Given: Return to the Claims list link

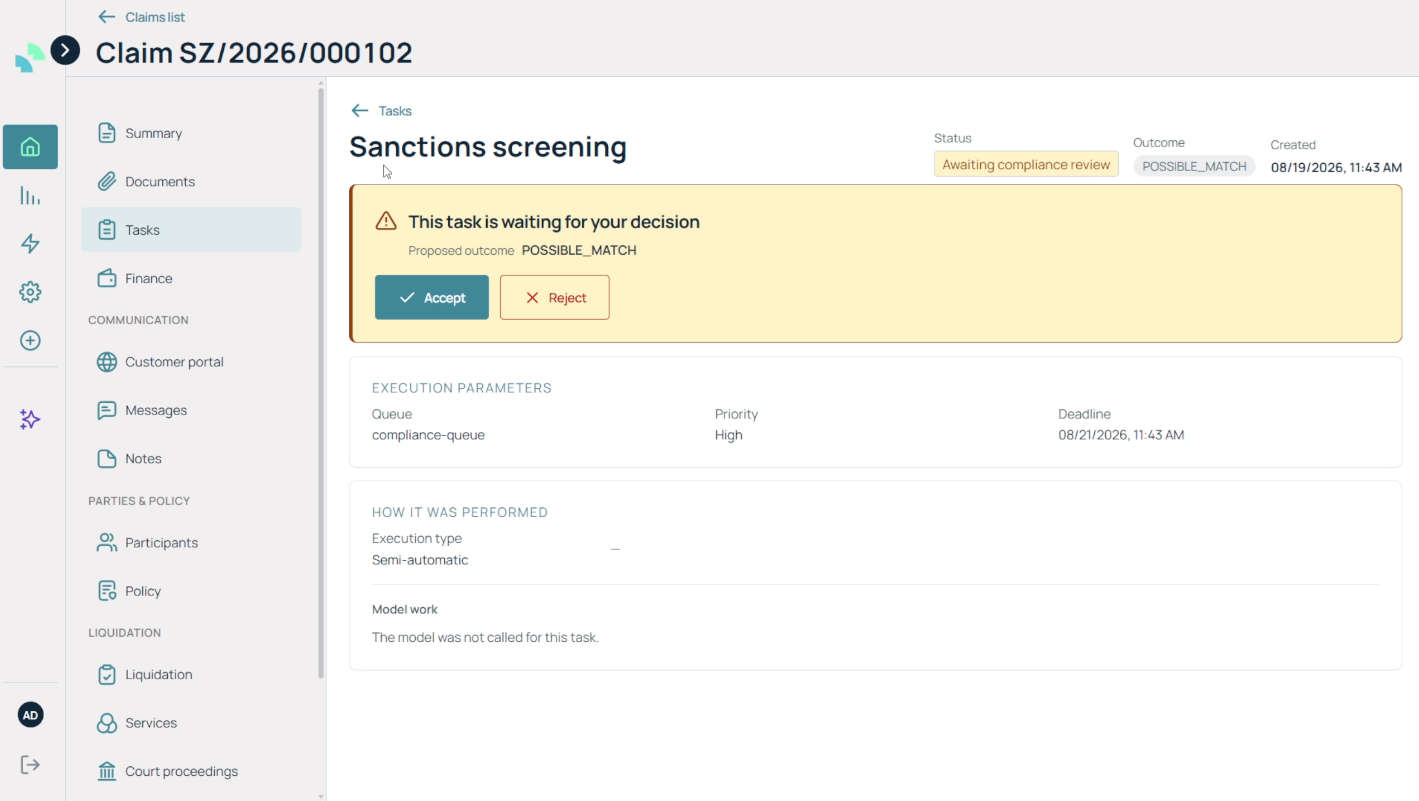Looking at the screenshot, I should [x=155, y=17].
